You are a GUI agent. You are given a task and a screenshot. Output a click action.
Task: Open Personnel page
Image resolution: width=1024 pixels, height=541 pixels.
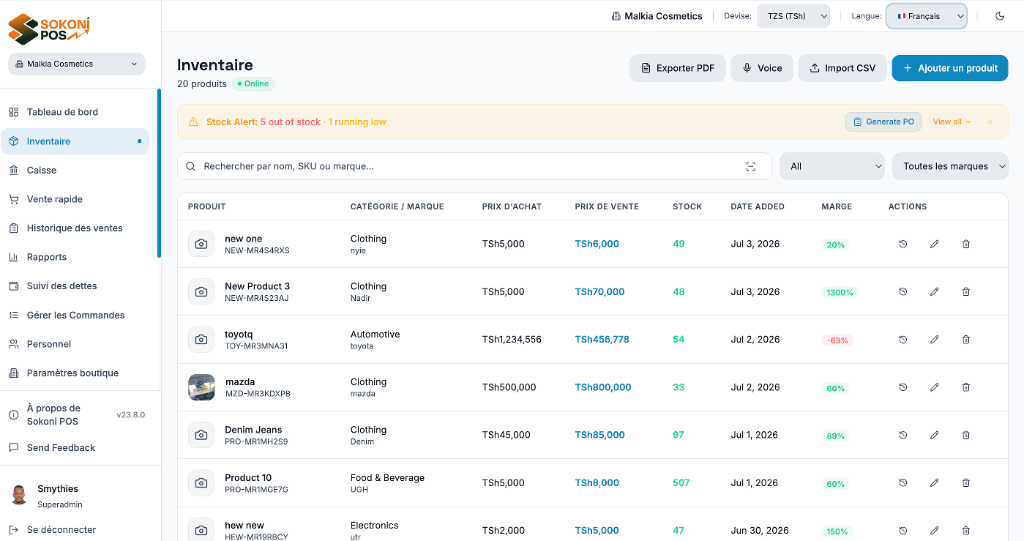tap(75, 344)
